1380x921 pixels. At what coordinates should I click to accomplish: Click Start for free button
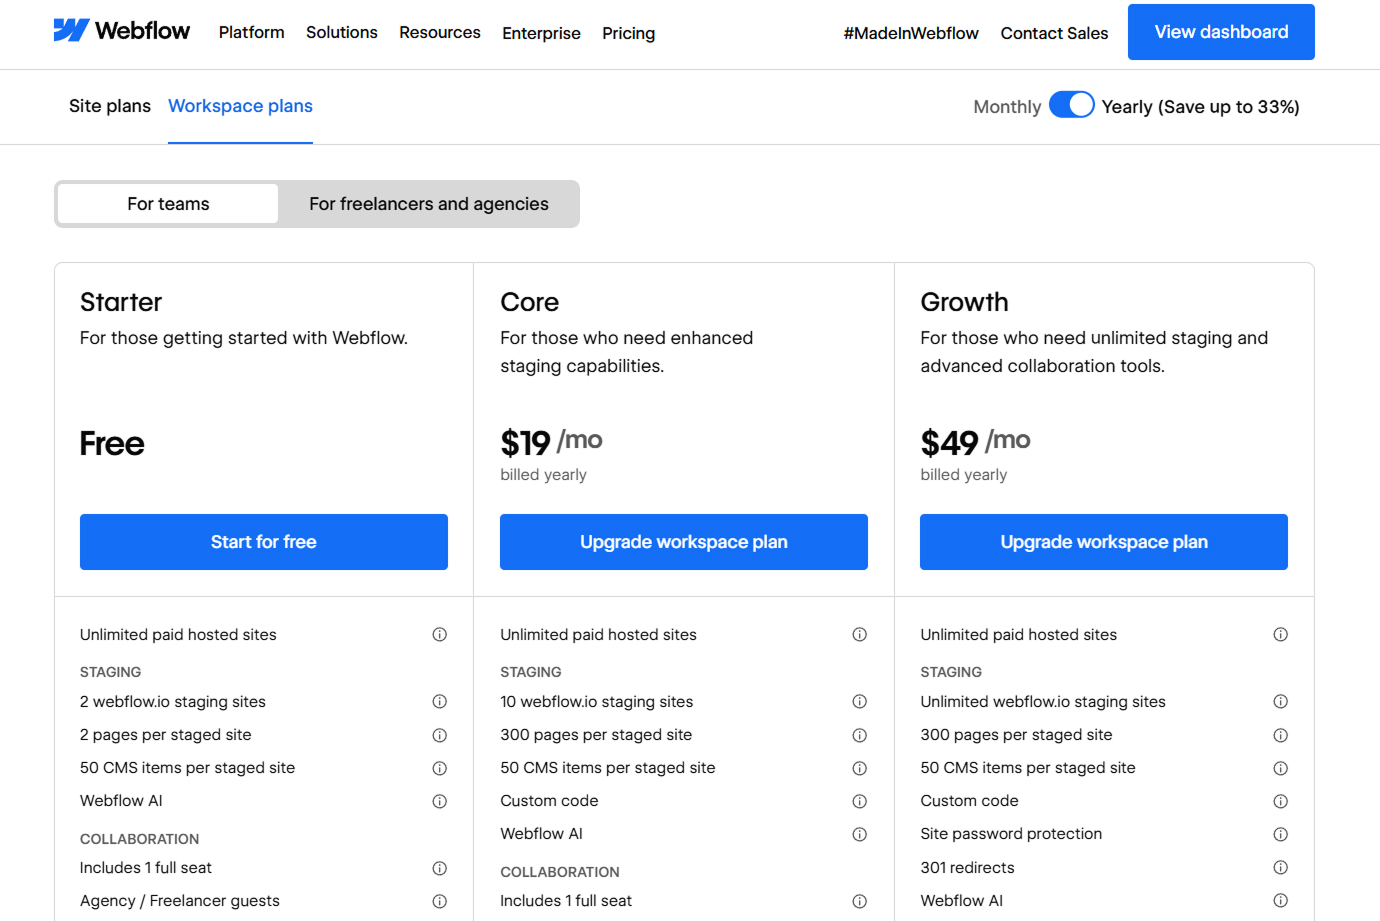(x=264, y=542)
